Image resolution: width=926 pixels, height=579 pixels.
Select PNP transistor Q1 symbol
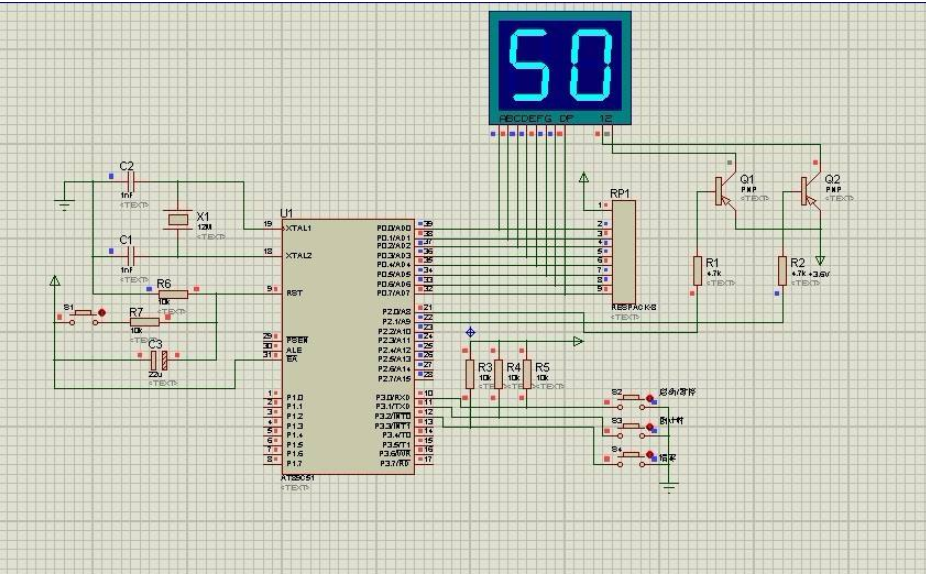point(725,191)
